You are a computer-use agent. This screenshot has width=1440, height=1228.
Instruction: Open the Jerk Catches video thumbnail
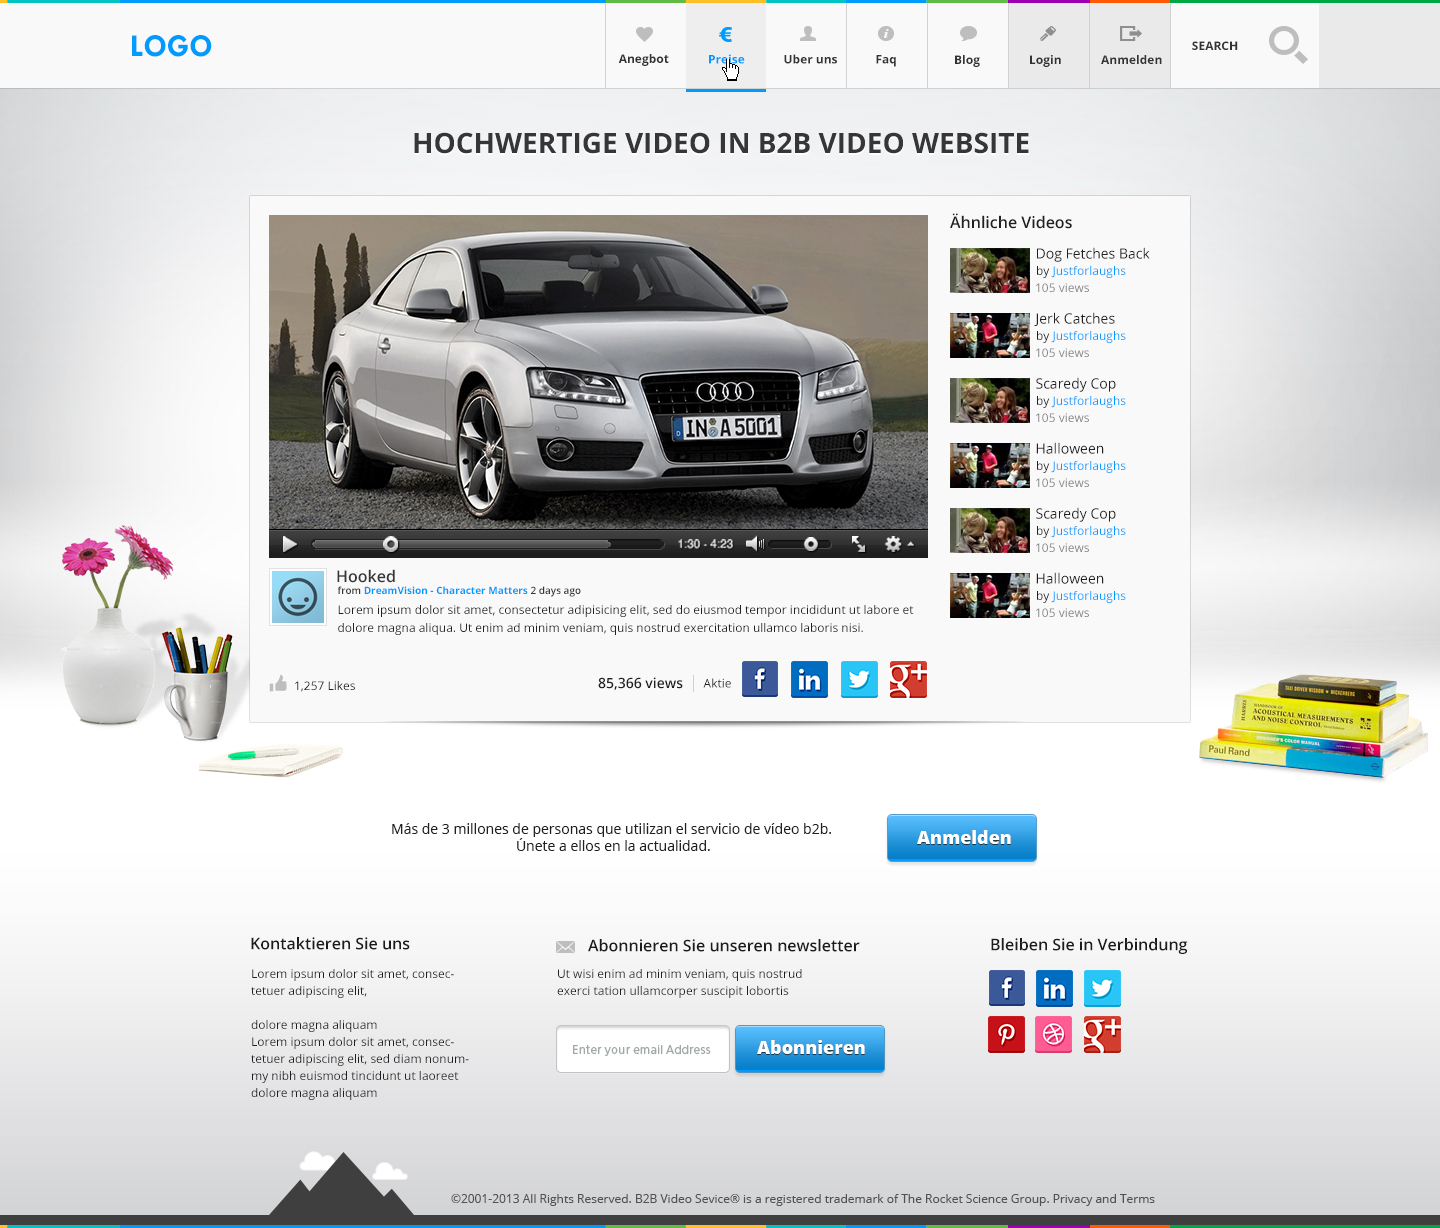click(990, 335)
